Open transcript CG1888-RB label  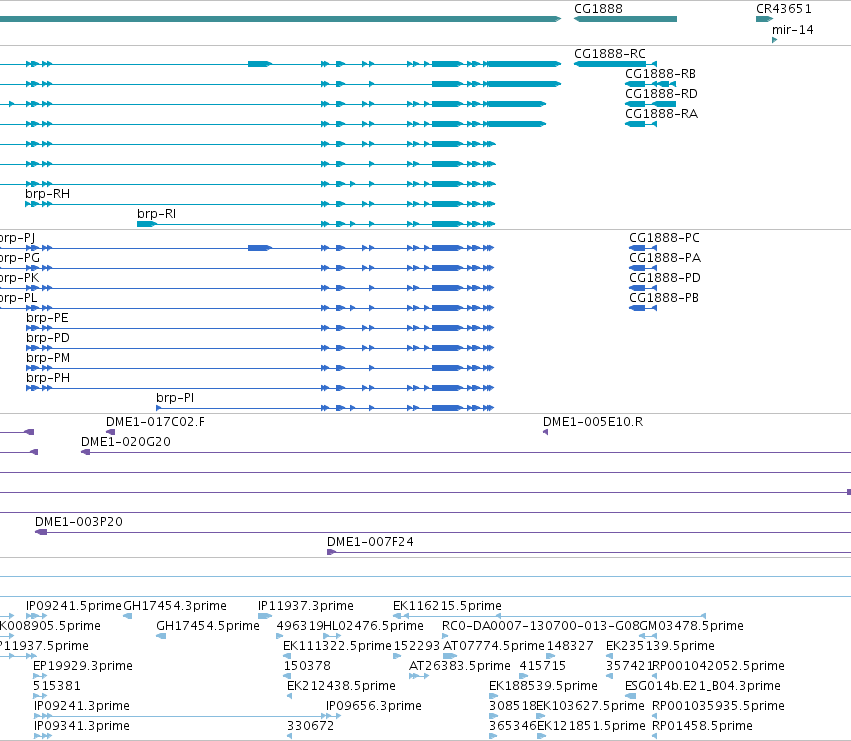pos(661,74)
